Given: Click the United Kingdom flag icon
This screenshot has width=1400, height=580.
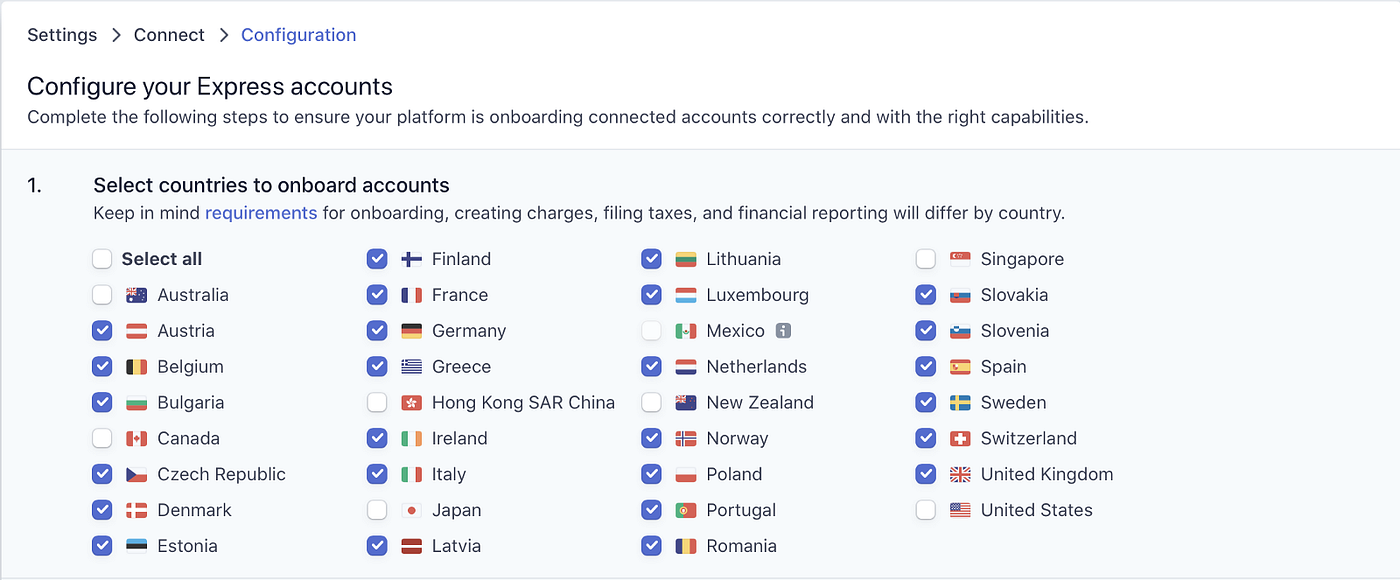Looking at the screenshot, I should coord(960,474).
